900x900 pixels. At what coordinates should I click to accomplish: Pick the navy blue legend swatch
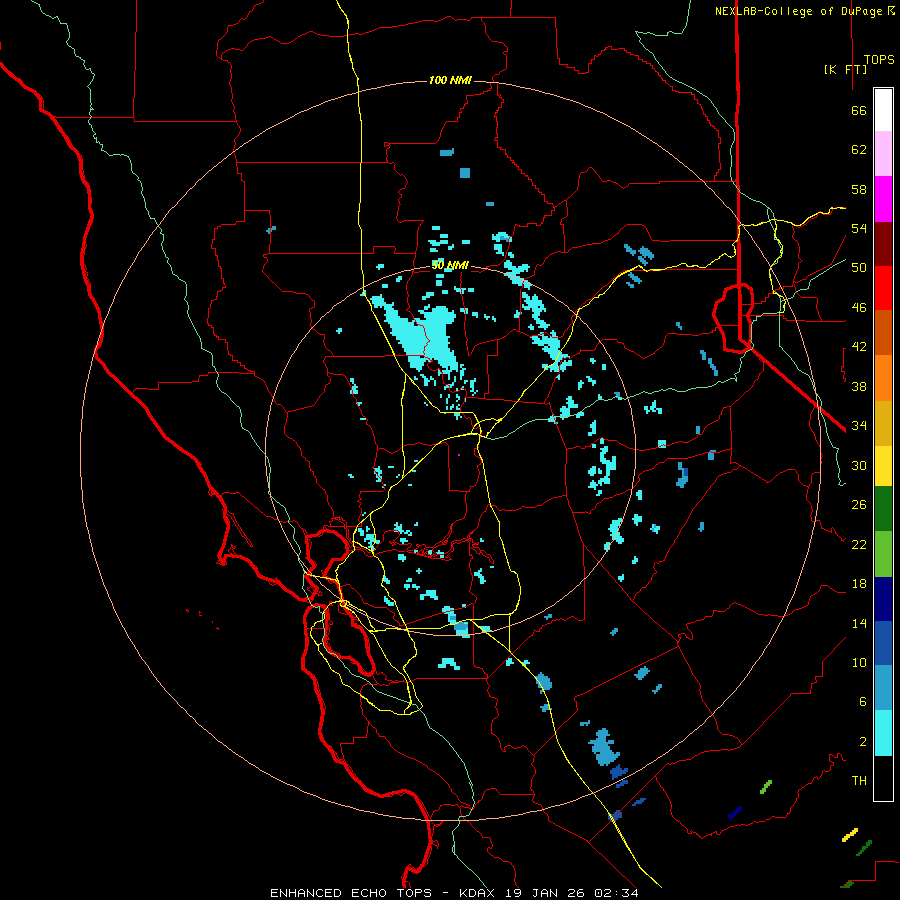tap(883, 599)
